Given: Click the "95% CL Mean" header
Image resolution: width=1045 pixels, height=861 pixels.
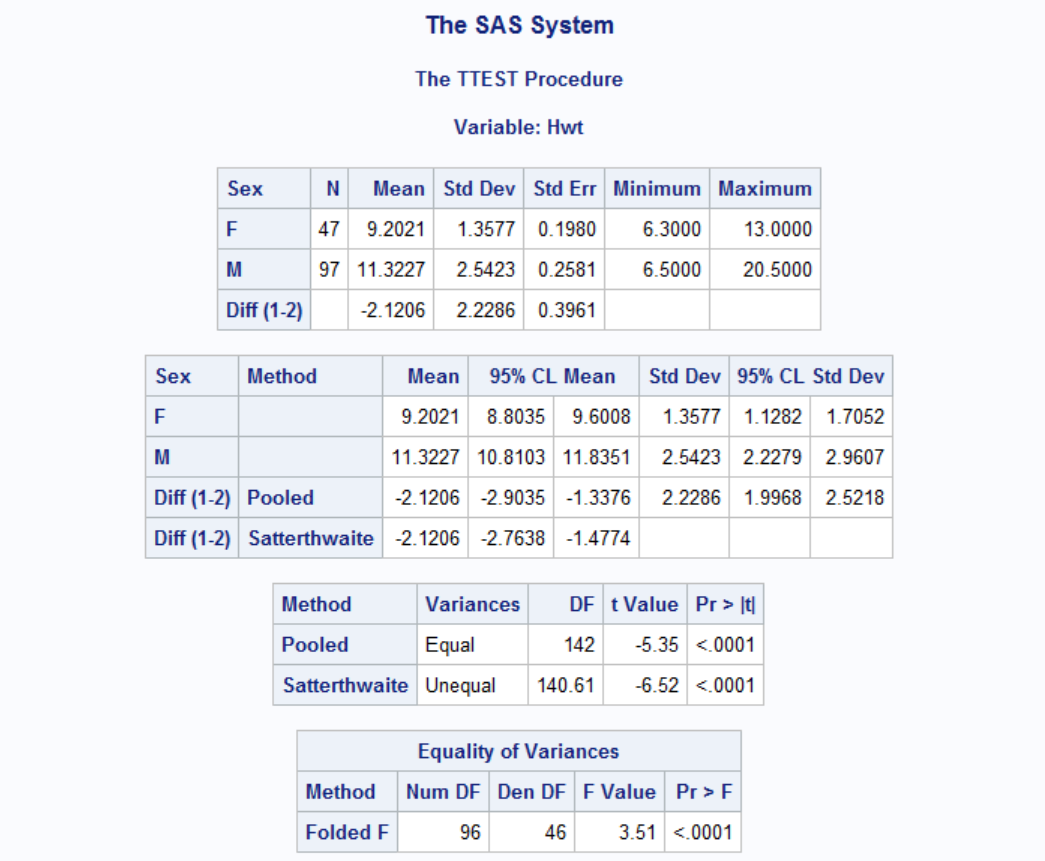Looking at the screenshot, I should pos(552,377).
